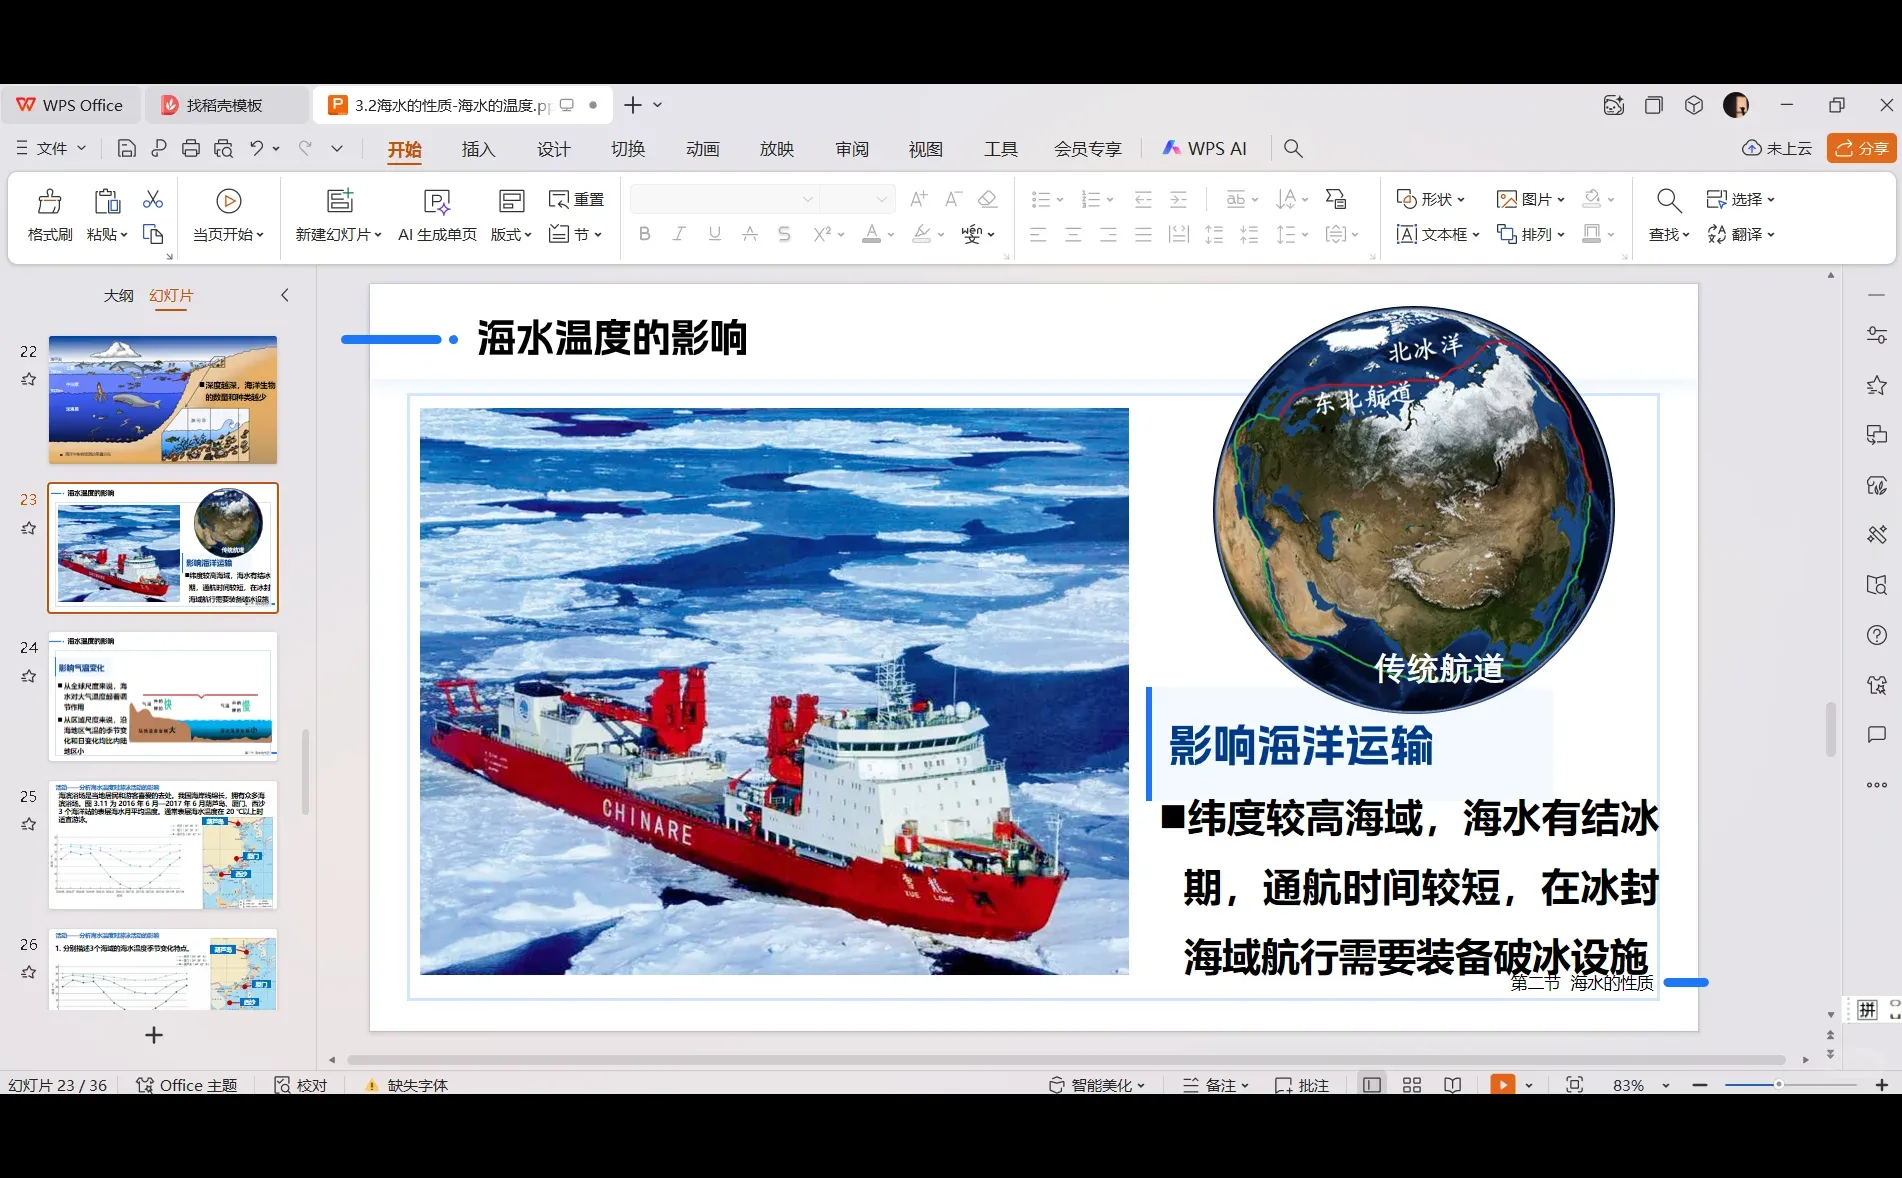Click the Undo arrow icon
This screenshot has height=1178, width=1902.
[x=257, y=149]
